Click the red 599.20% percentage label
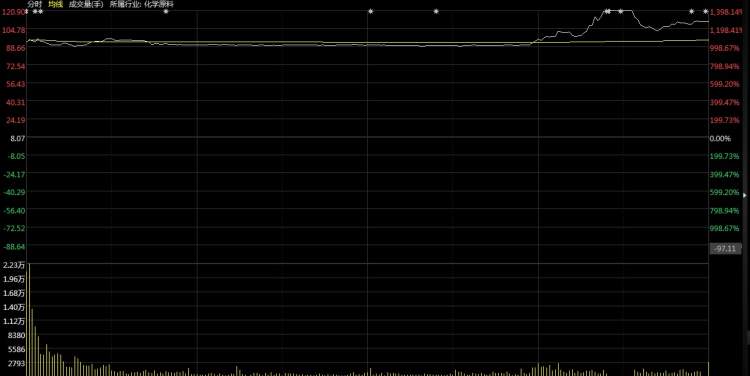Screen dimensions: 750x376 725,84
